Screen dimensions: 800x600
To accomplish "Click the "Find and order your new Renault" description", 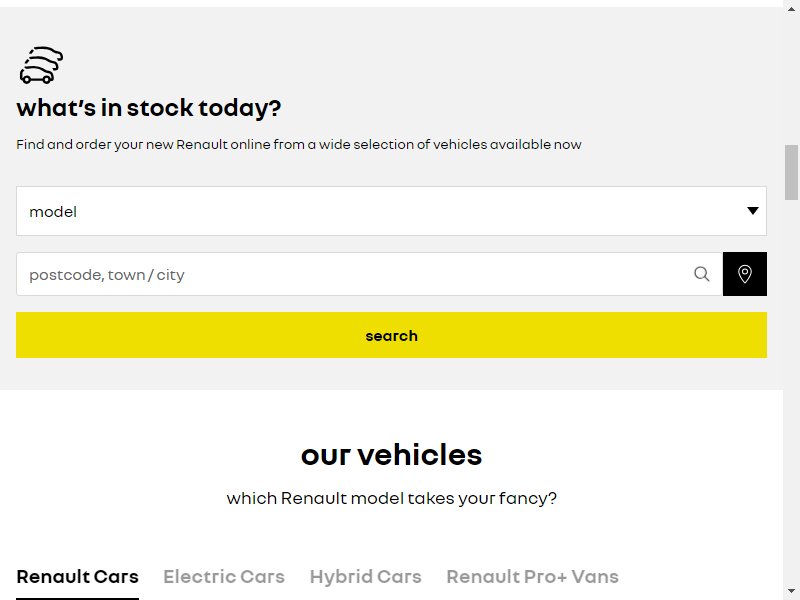I will [298, 144].
